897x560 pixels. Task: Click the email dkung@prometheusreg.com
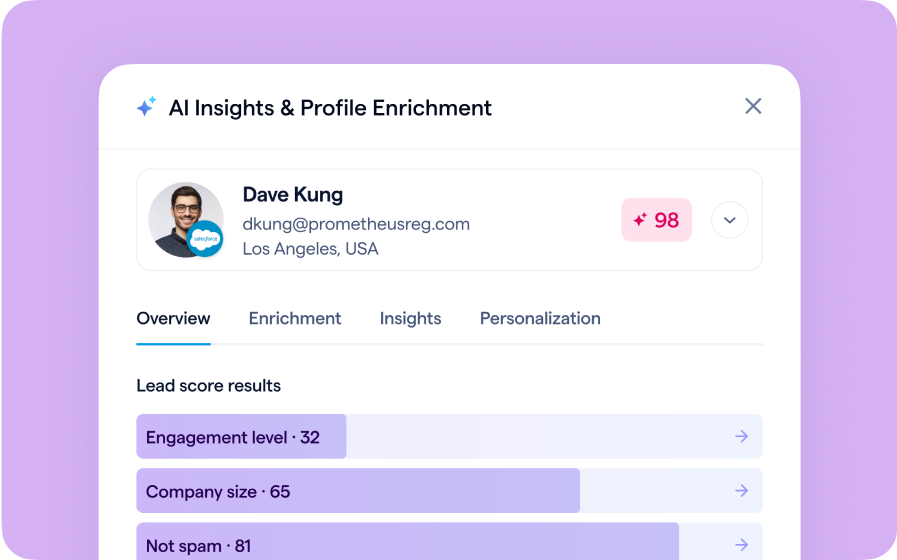click(356, 224)
